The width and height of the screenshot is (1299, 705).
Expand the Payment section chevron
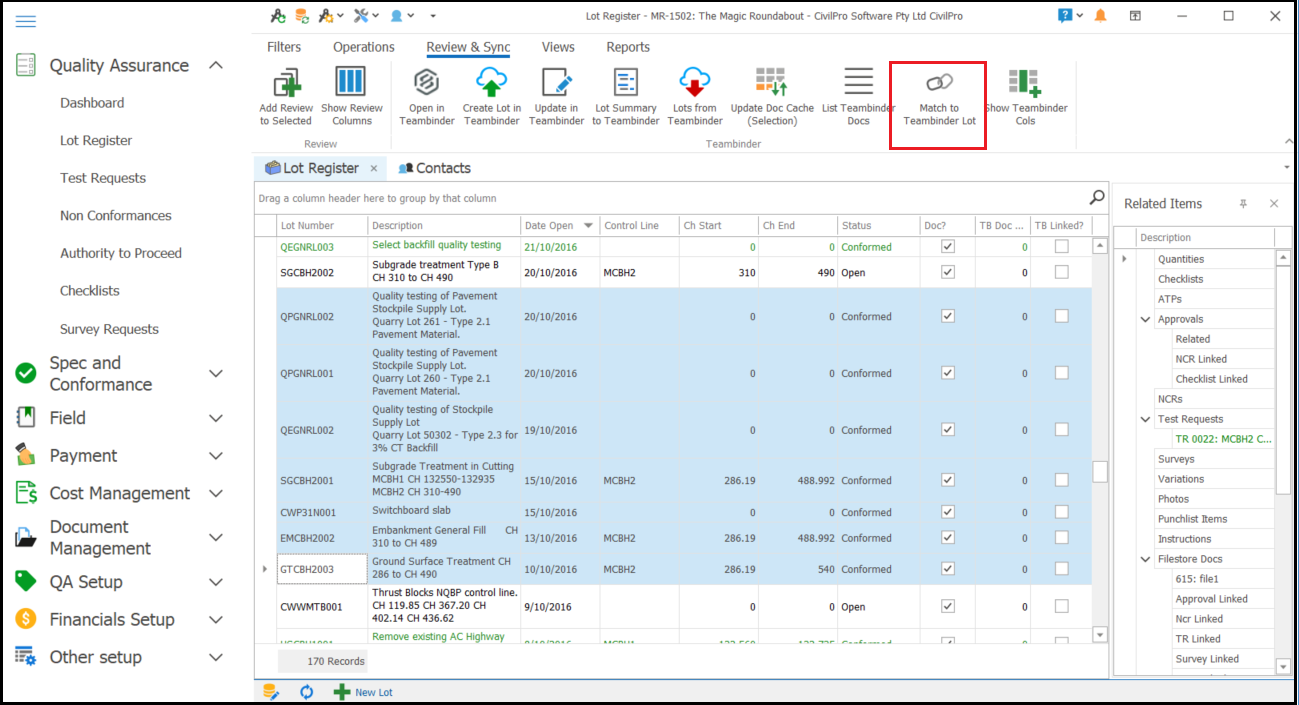tap(215, 456)
